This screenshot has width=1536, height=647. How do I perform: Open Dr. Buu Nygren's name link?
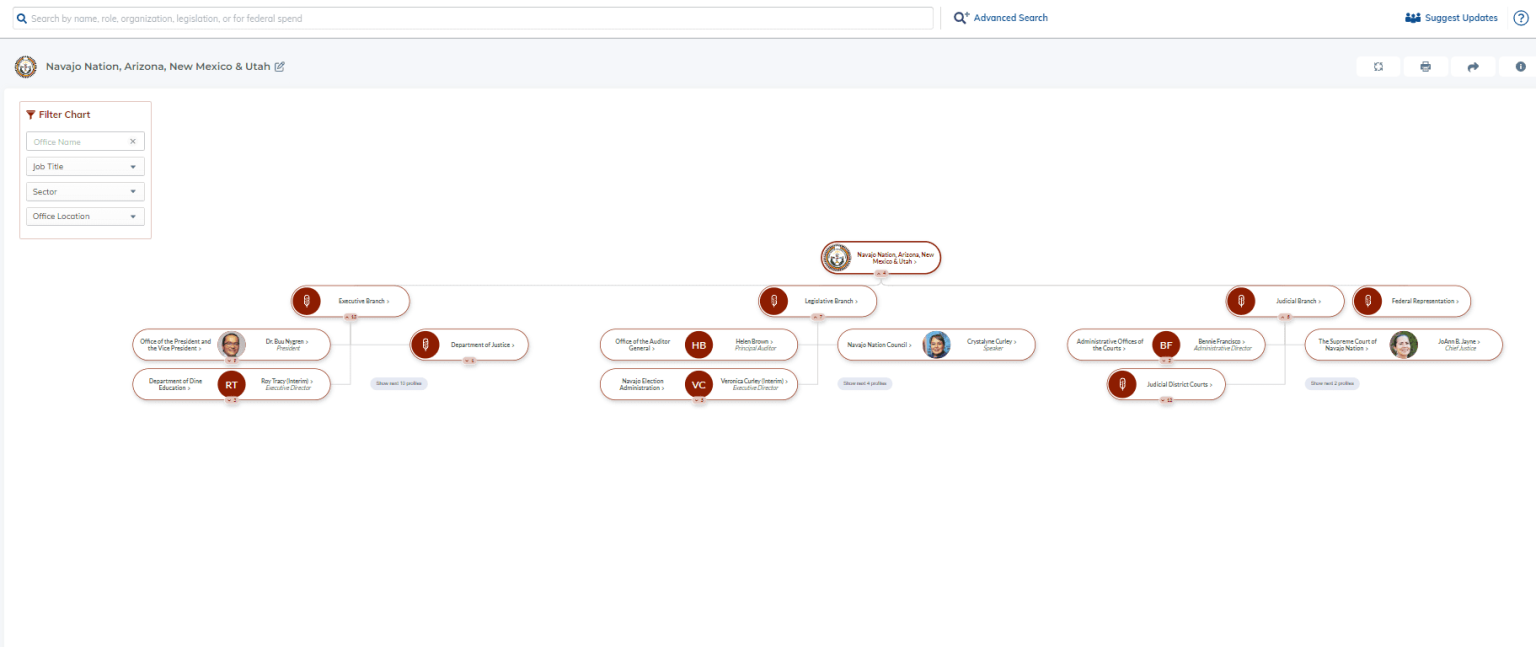coord(287,341)
